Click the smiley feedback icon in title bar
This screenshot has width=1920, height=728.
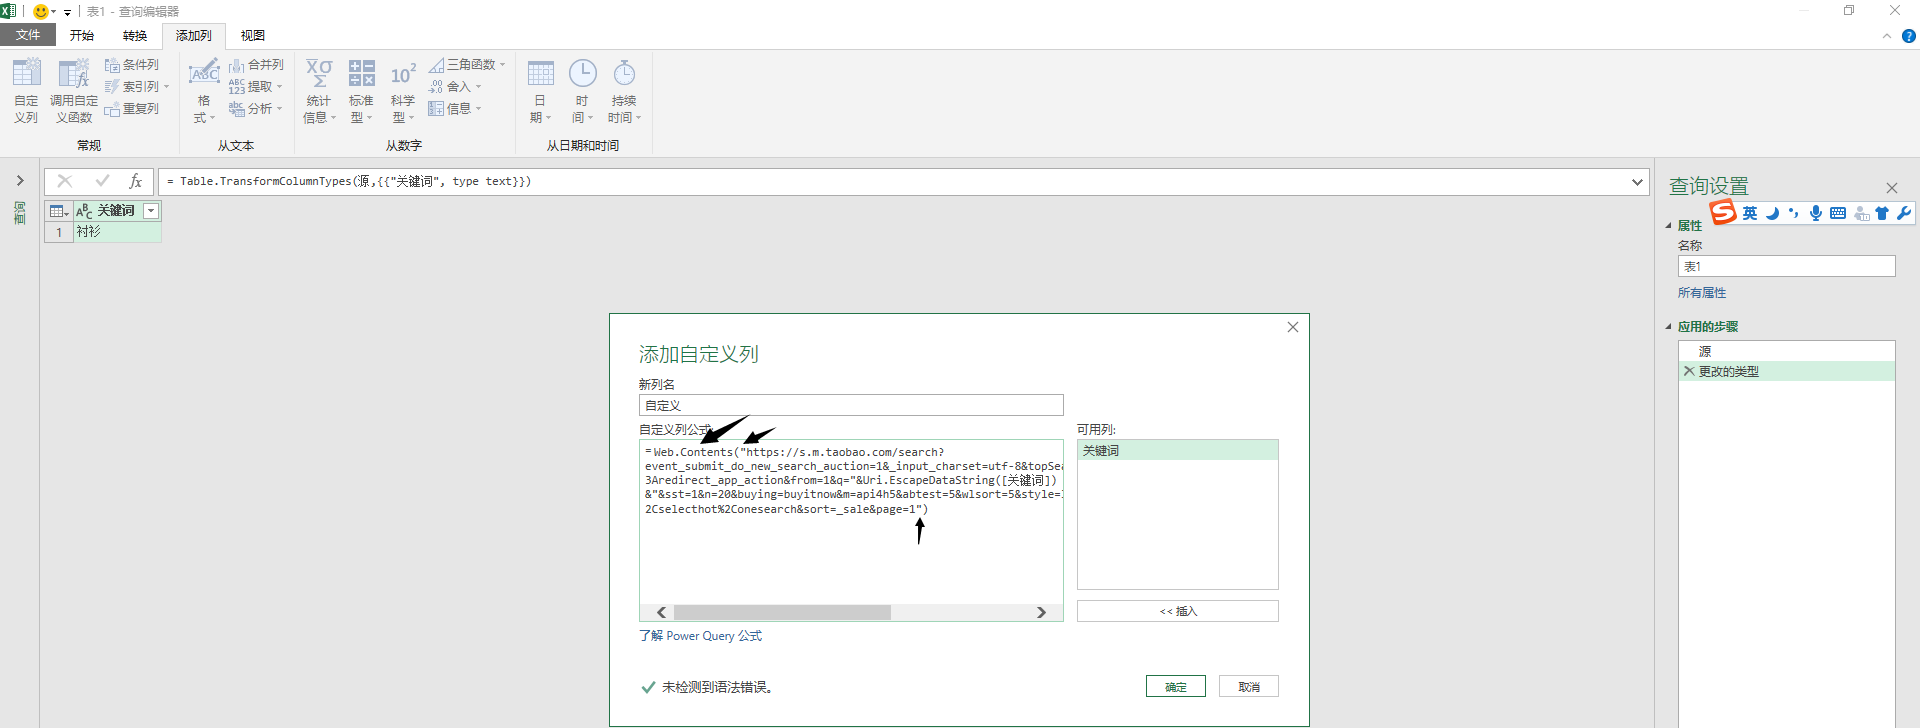pos(41,11)
